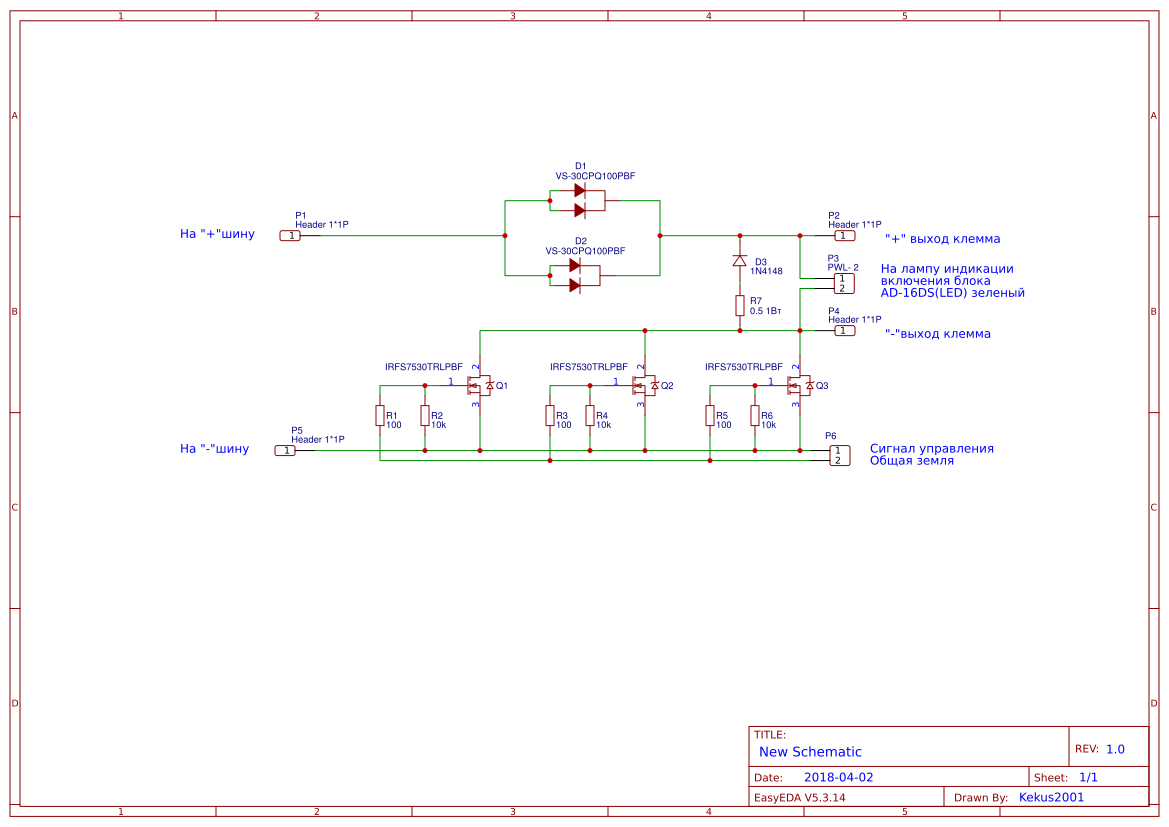Click the Drawn By Kekus2001 entry
The image size is (1169, 827).
[x=1051, y=796]
